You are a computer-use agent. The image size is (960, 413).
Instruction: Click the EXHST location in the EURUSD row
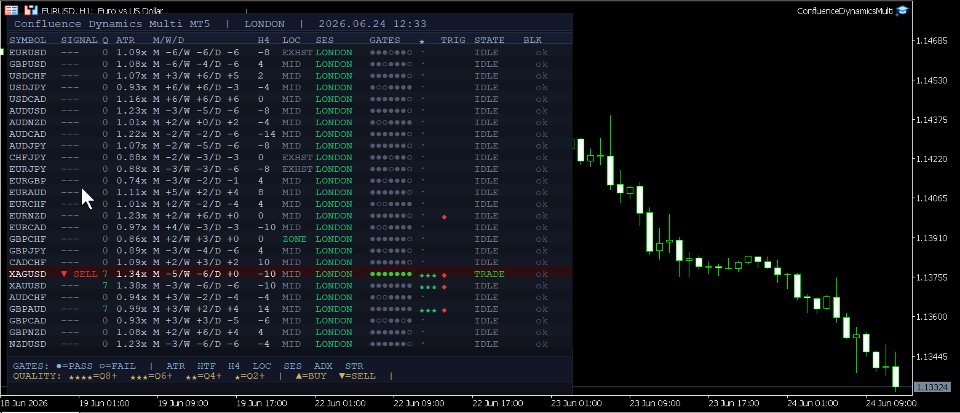tap(298, 53)
